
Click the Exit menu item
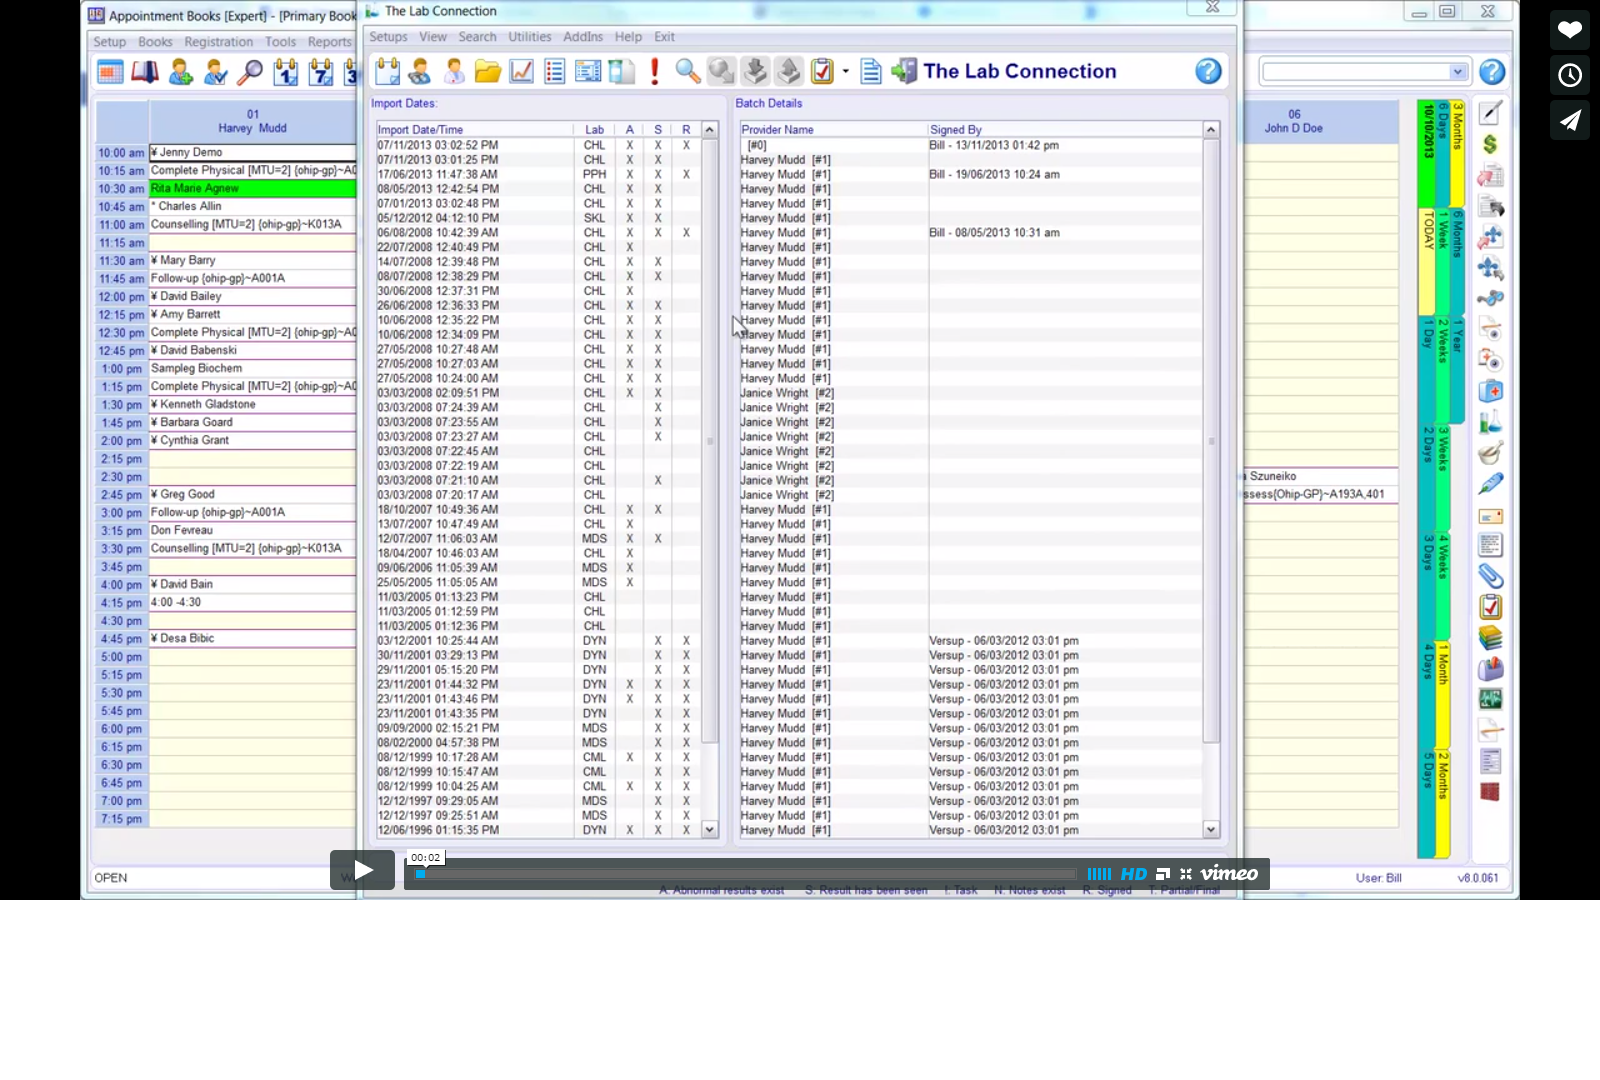tap(664, 37)
